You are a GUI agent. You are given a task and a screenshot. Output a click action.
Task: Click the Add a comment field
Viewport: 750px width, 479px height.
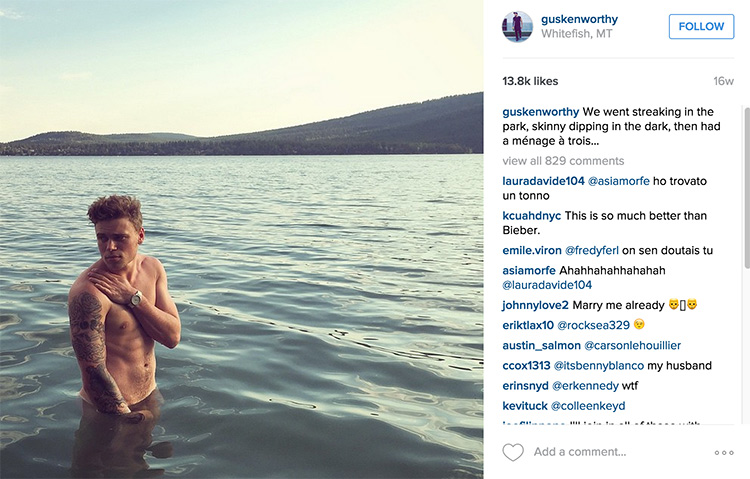click(610, 452)
